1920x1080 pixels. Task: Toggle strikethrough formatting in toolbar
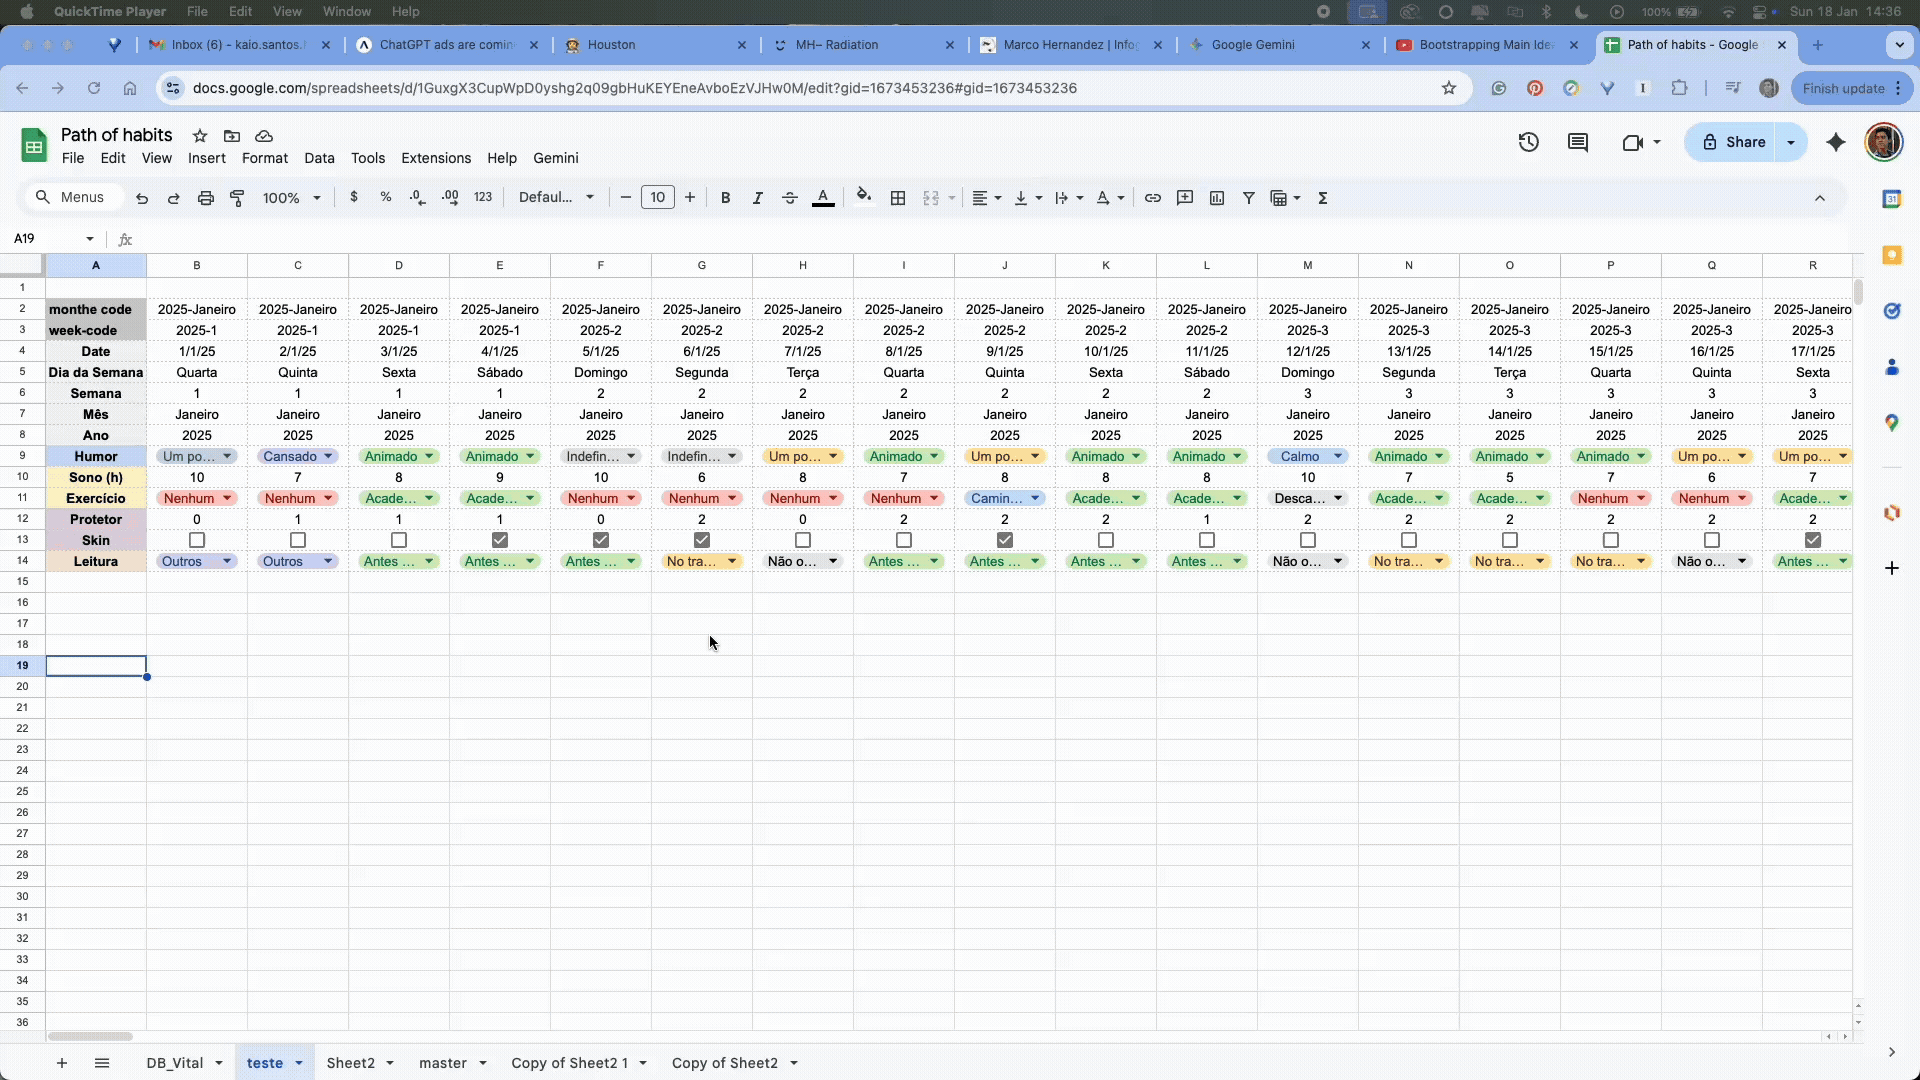coord(789,198)
